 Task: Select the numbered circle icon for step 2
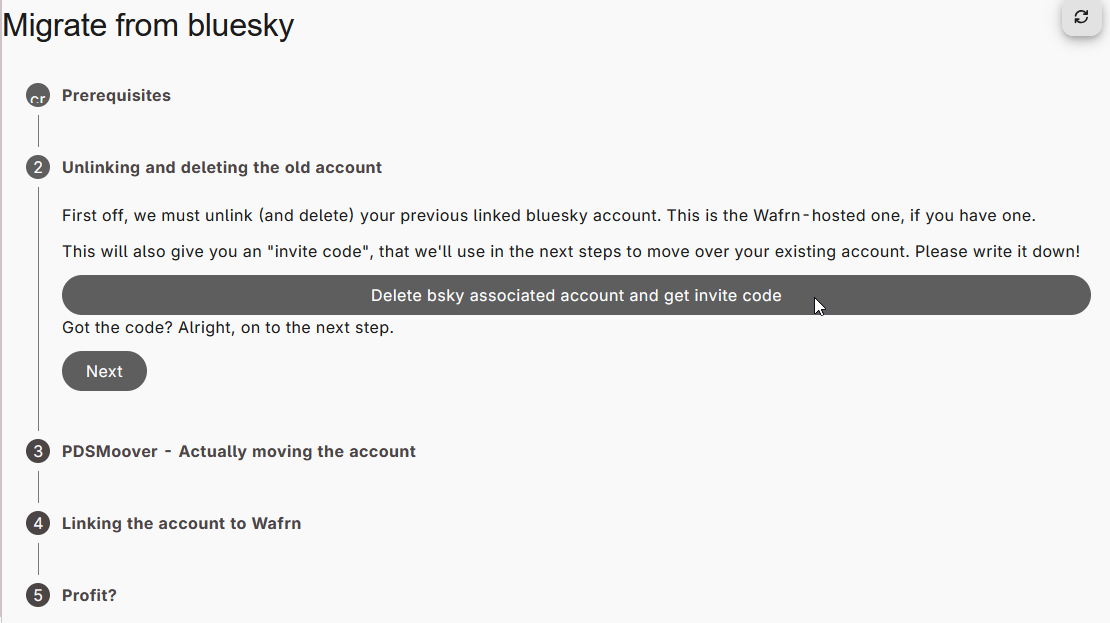pyautogui.click(x=37, y=167)
